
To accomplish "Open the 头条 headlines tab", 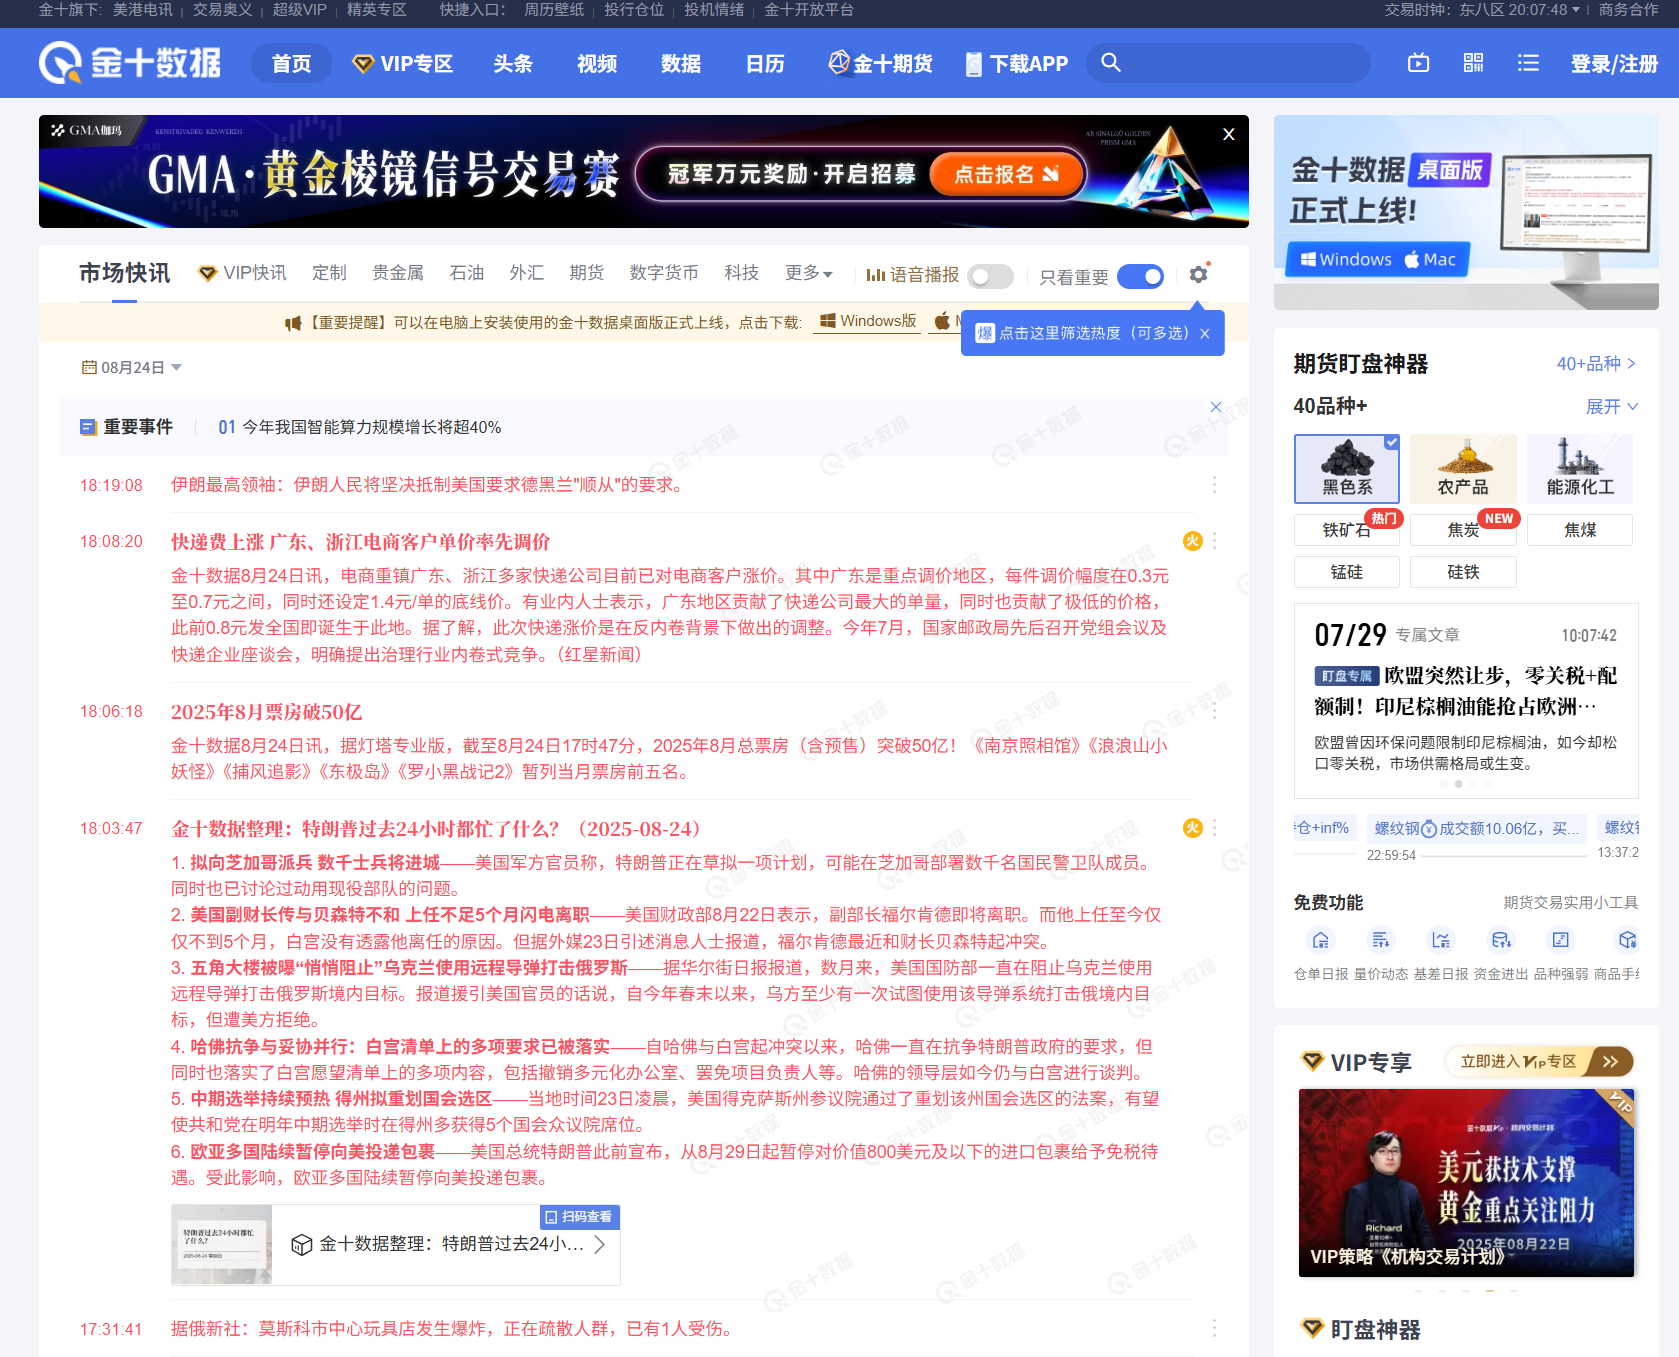I will (x=513, y=63).
